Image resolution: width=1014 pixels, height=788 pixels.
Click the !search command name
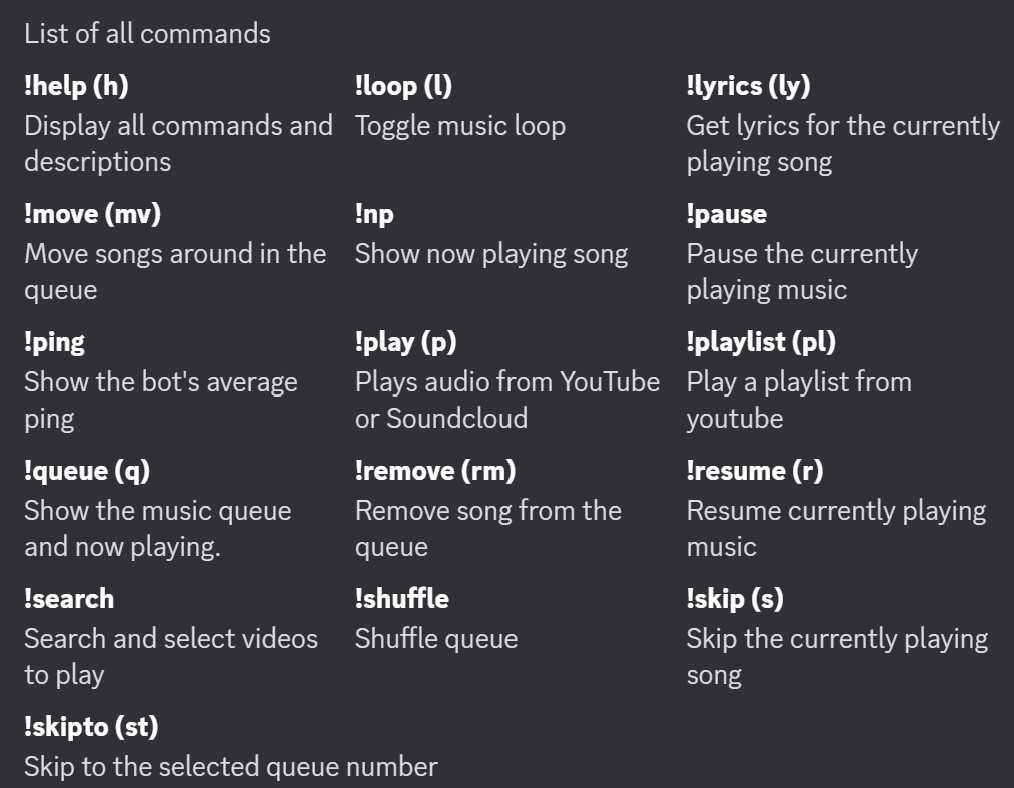click(x=69, y=599)
